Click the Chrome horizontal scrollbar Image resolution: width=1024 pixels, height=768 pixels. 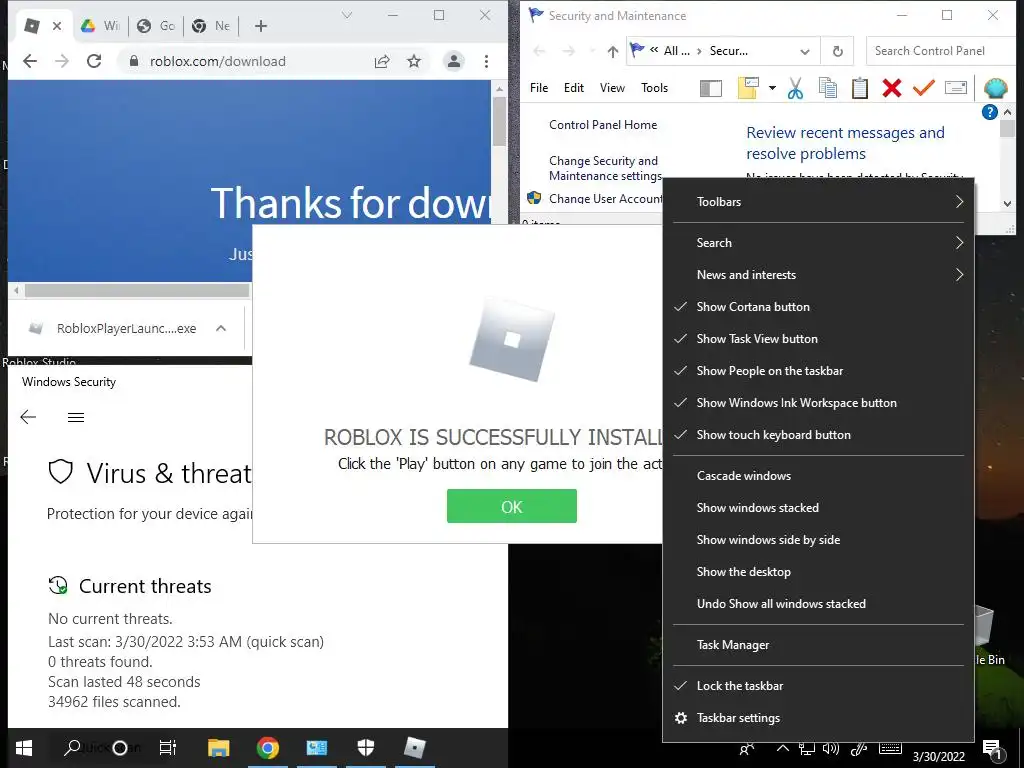pos(137,290)
